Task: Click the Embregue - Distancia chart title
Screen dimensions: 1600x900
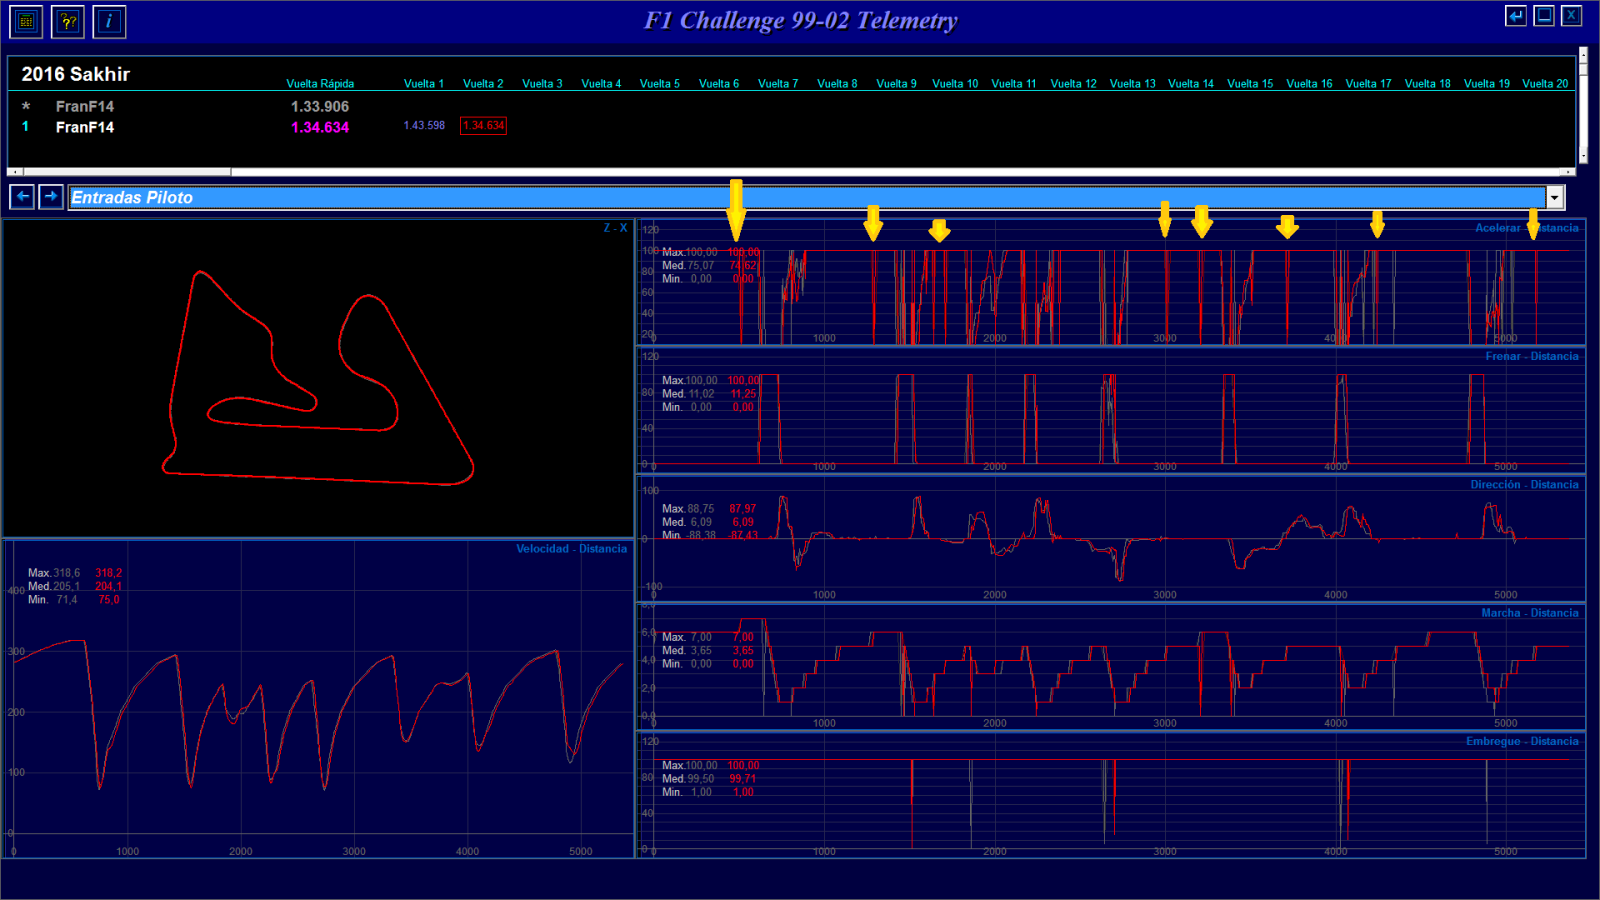Action: tap(1522, 741)
